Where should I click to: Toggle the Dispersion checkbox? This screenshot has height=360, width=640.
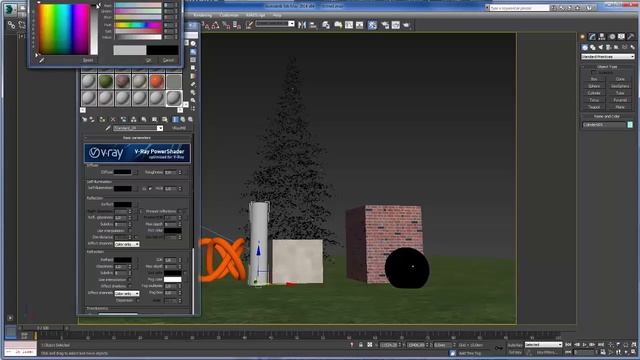(x=138, y=300)
